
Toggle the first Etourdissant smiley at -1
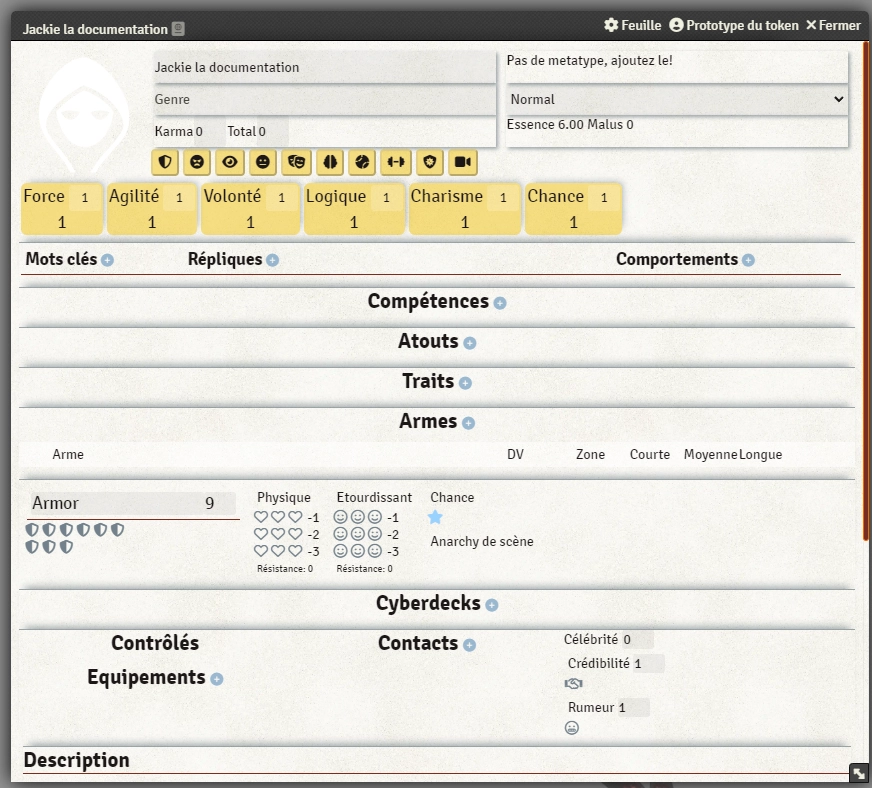(341, 517)
